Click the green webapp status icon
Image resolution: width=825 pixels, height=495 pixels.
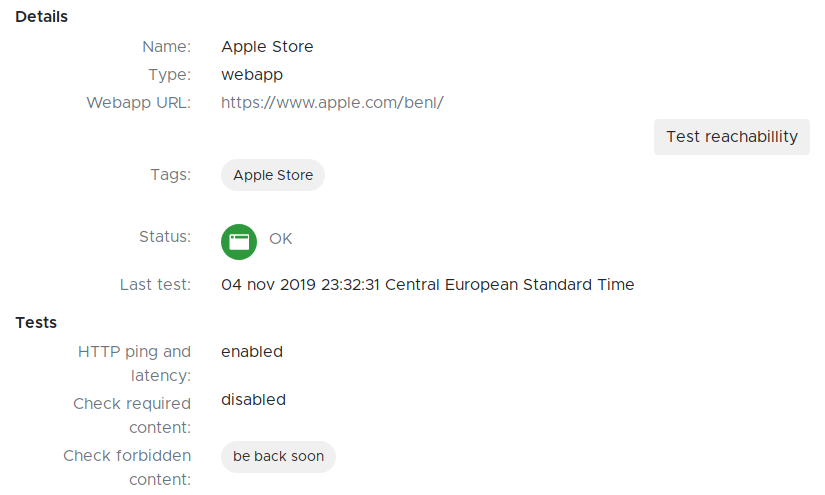point(239,241)
